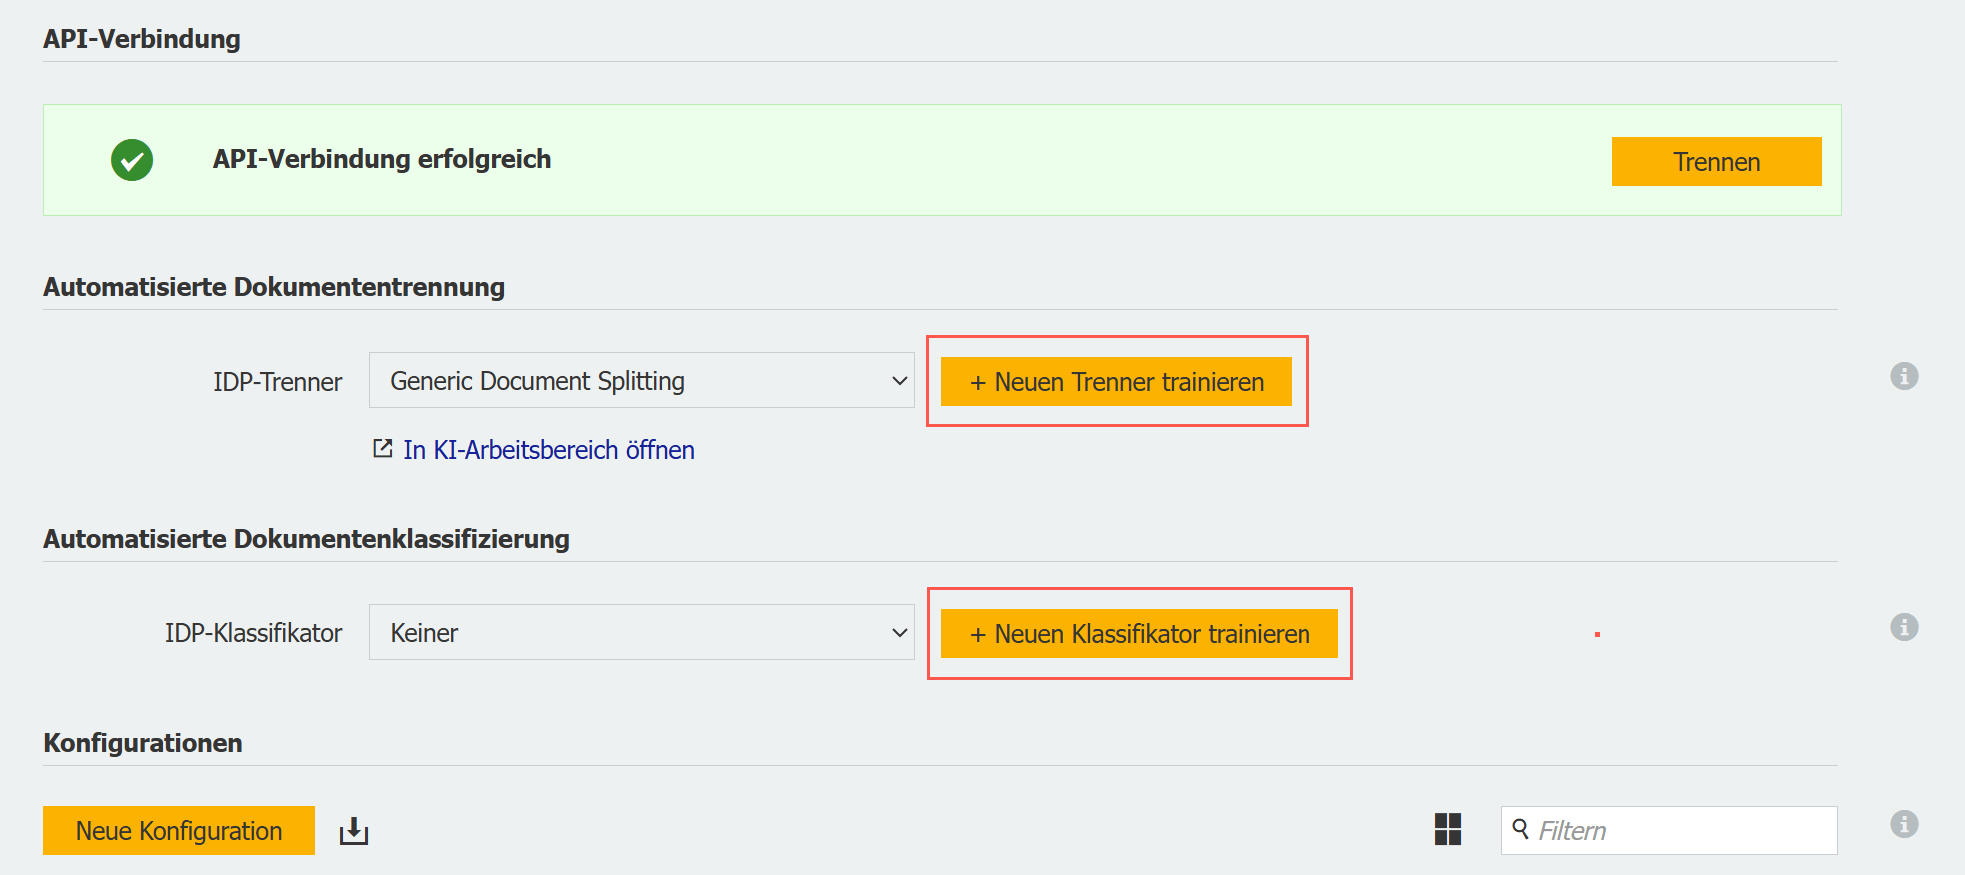
Task: Switch to the tile grid view
Action: (x=1447, y=829)
